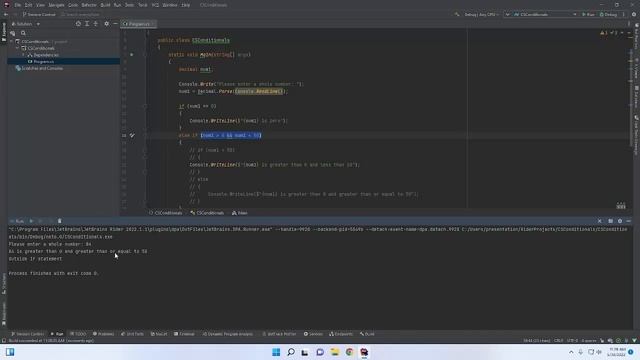The height and width of the screenshot is (360, 640).
Task: Click the Search everywhere field
Action: point(80,14)
